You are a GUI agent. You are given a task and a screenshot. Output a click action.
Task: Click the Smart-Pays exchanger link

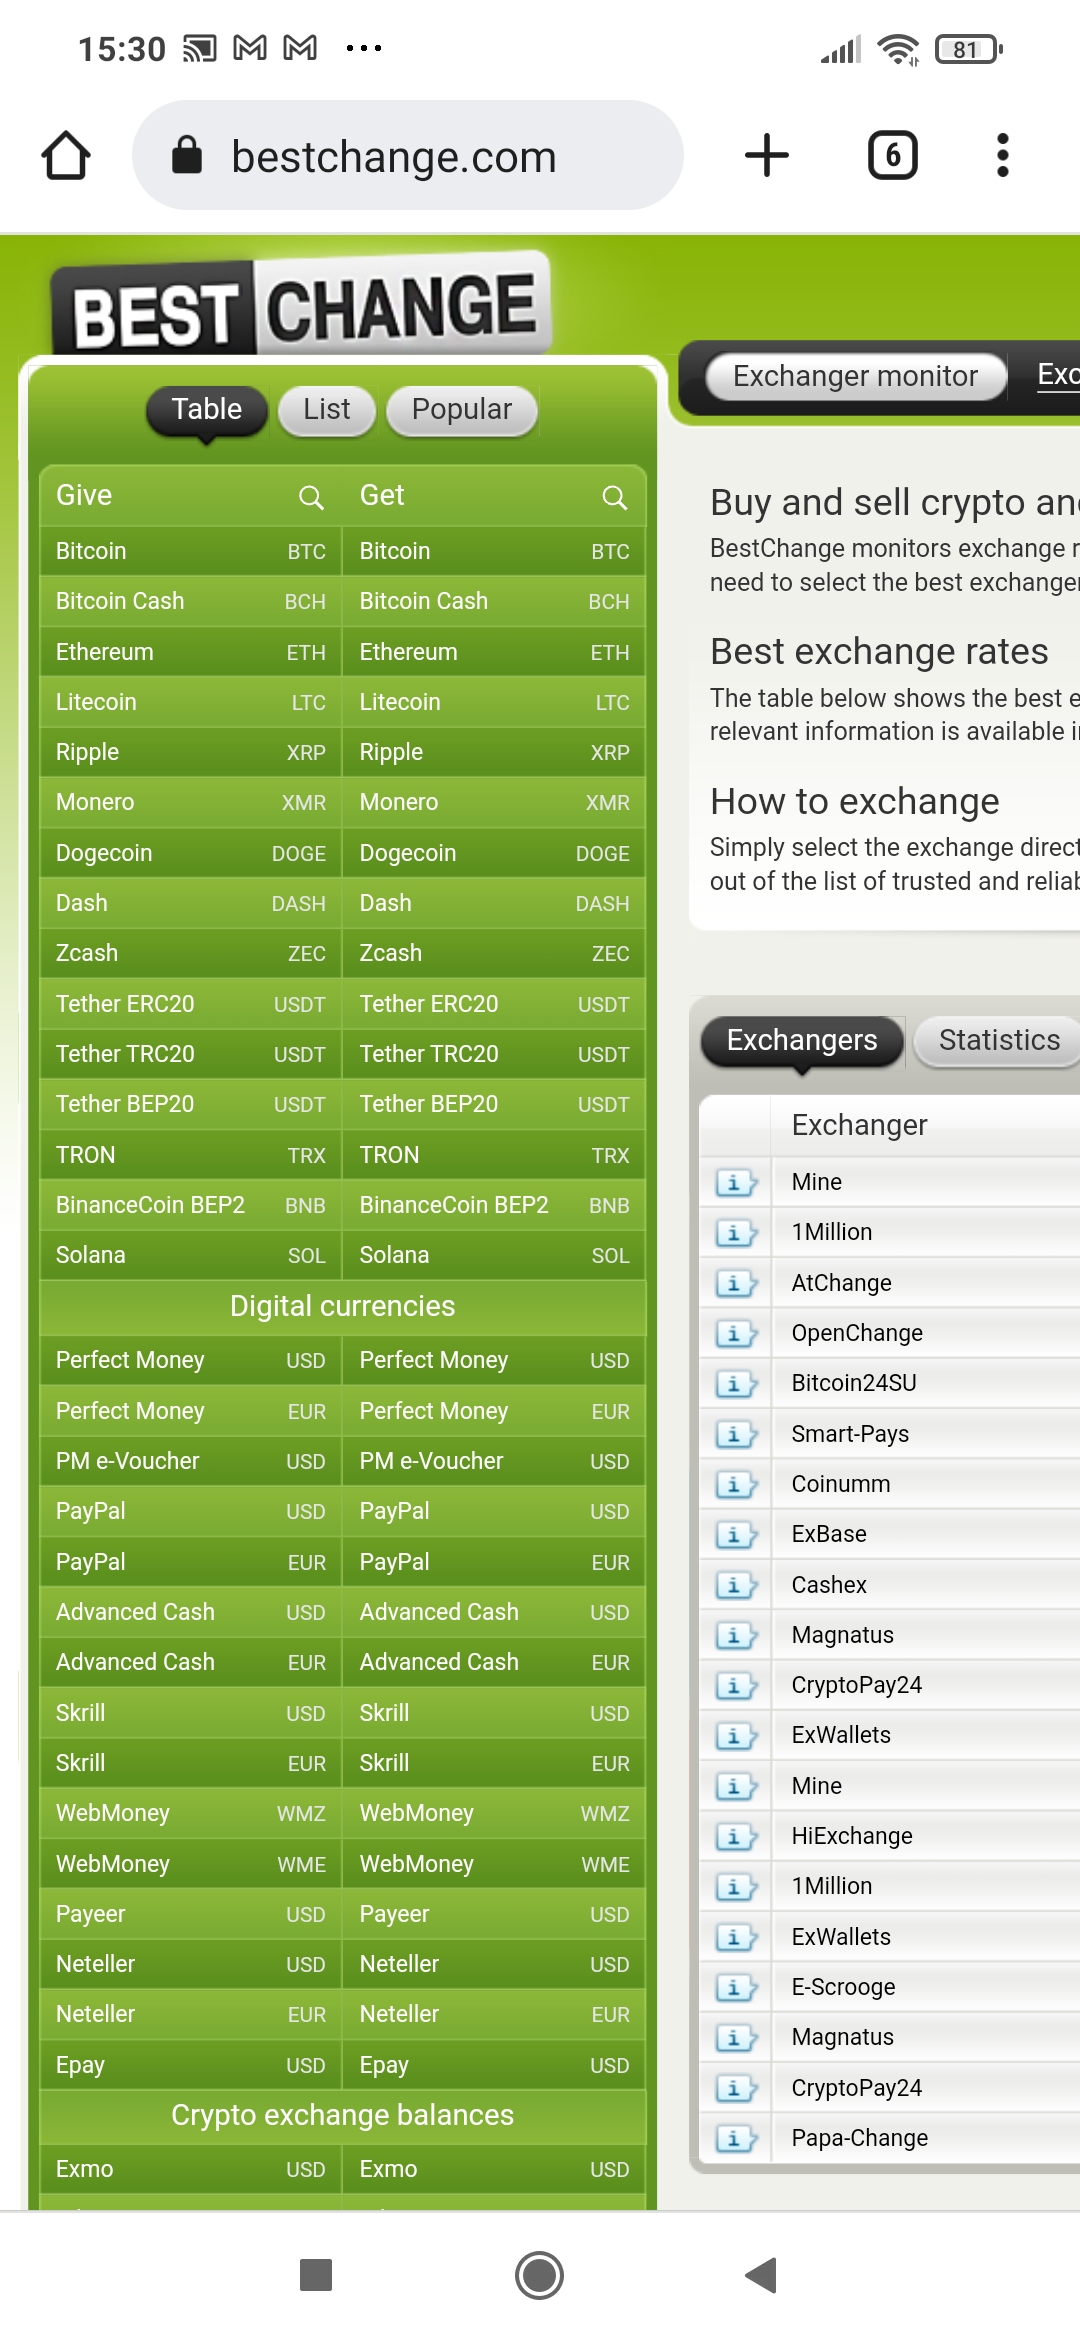tap(850, 1434)
